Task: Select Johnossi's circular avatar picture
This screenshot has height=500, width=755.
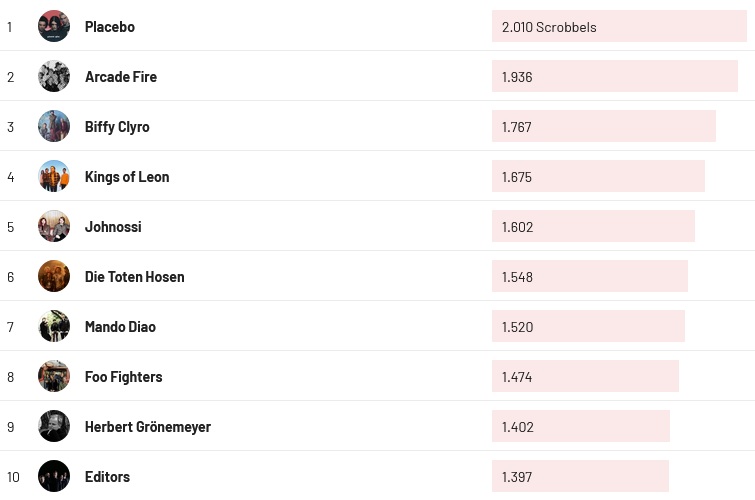Action: coord(54,226)
